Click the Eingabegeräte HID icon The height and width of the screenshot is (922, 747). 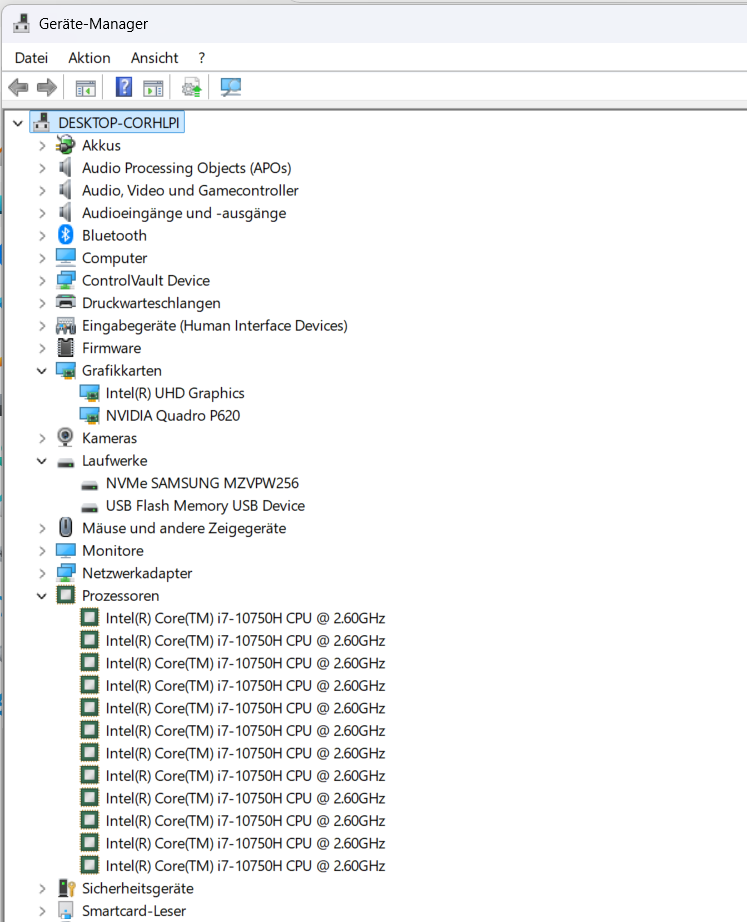pyautogui.click(x=65, y=325)
